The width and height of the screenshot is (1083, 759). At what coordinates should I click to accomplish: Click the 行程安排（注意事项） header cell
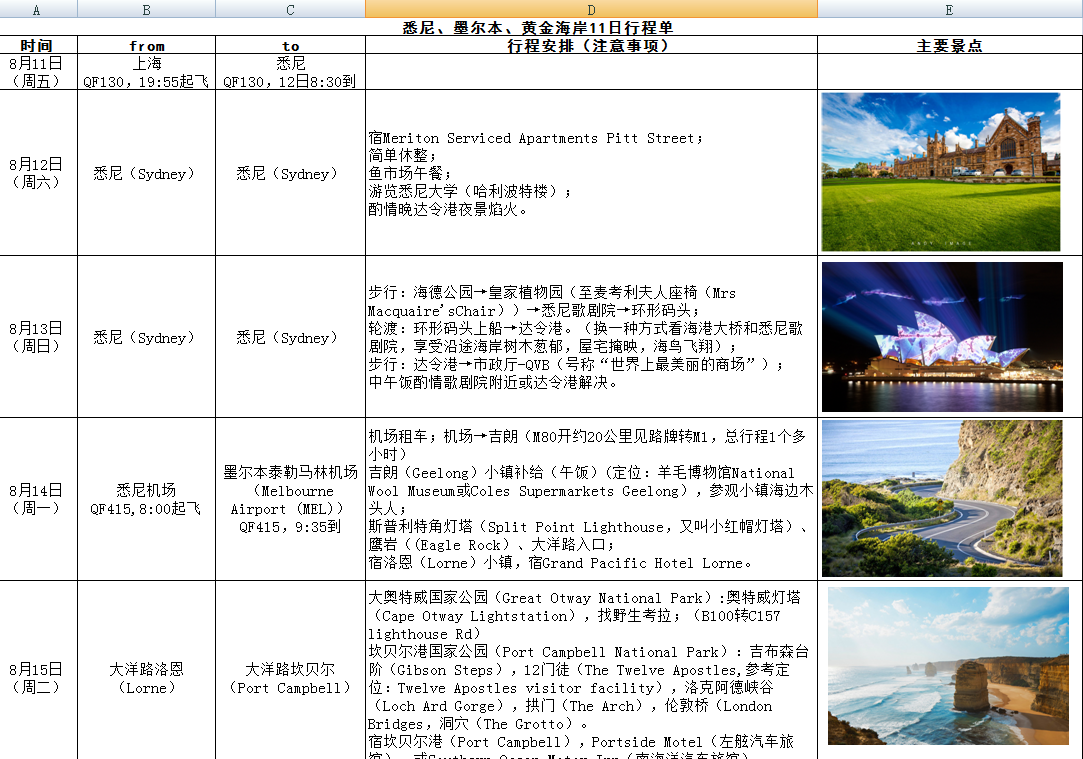click(x=591, y=45)
